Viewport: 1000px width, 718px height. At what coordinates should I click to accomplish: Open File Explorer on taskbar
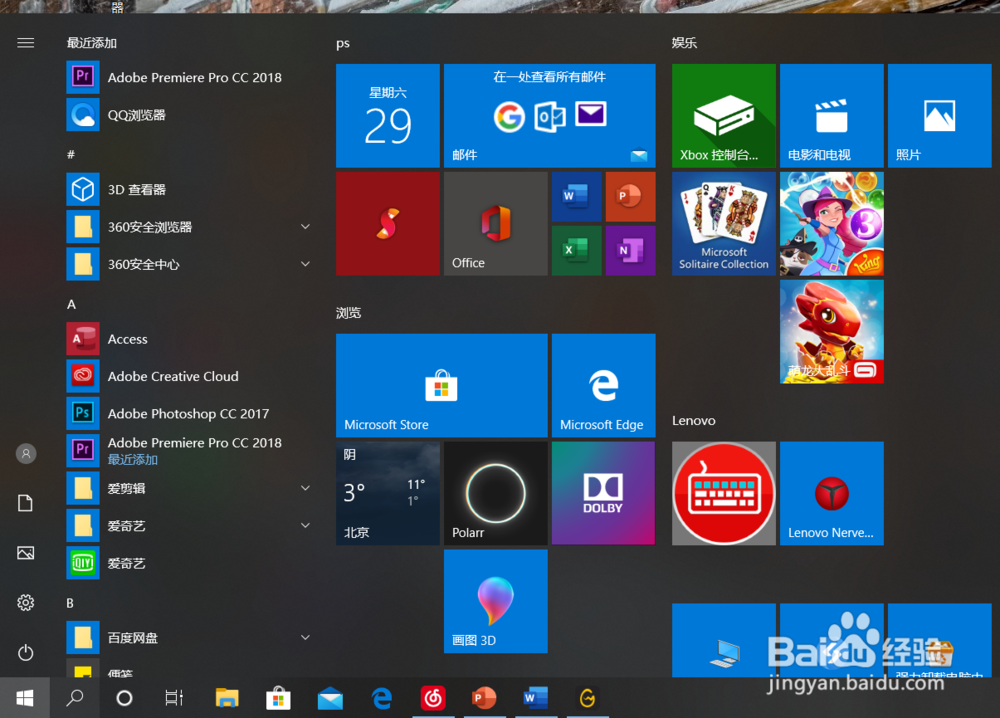click(227, 698)
